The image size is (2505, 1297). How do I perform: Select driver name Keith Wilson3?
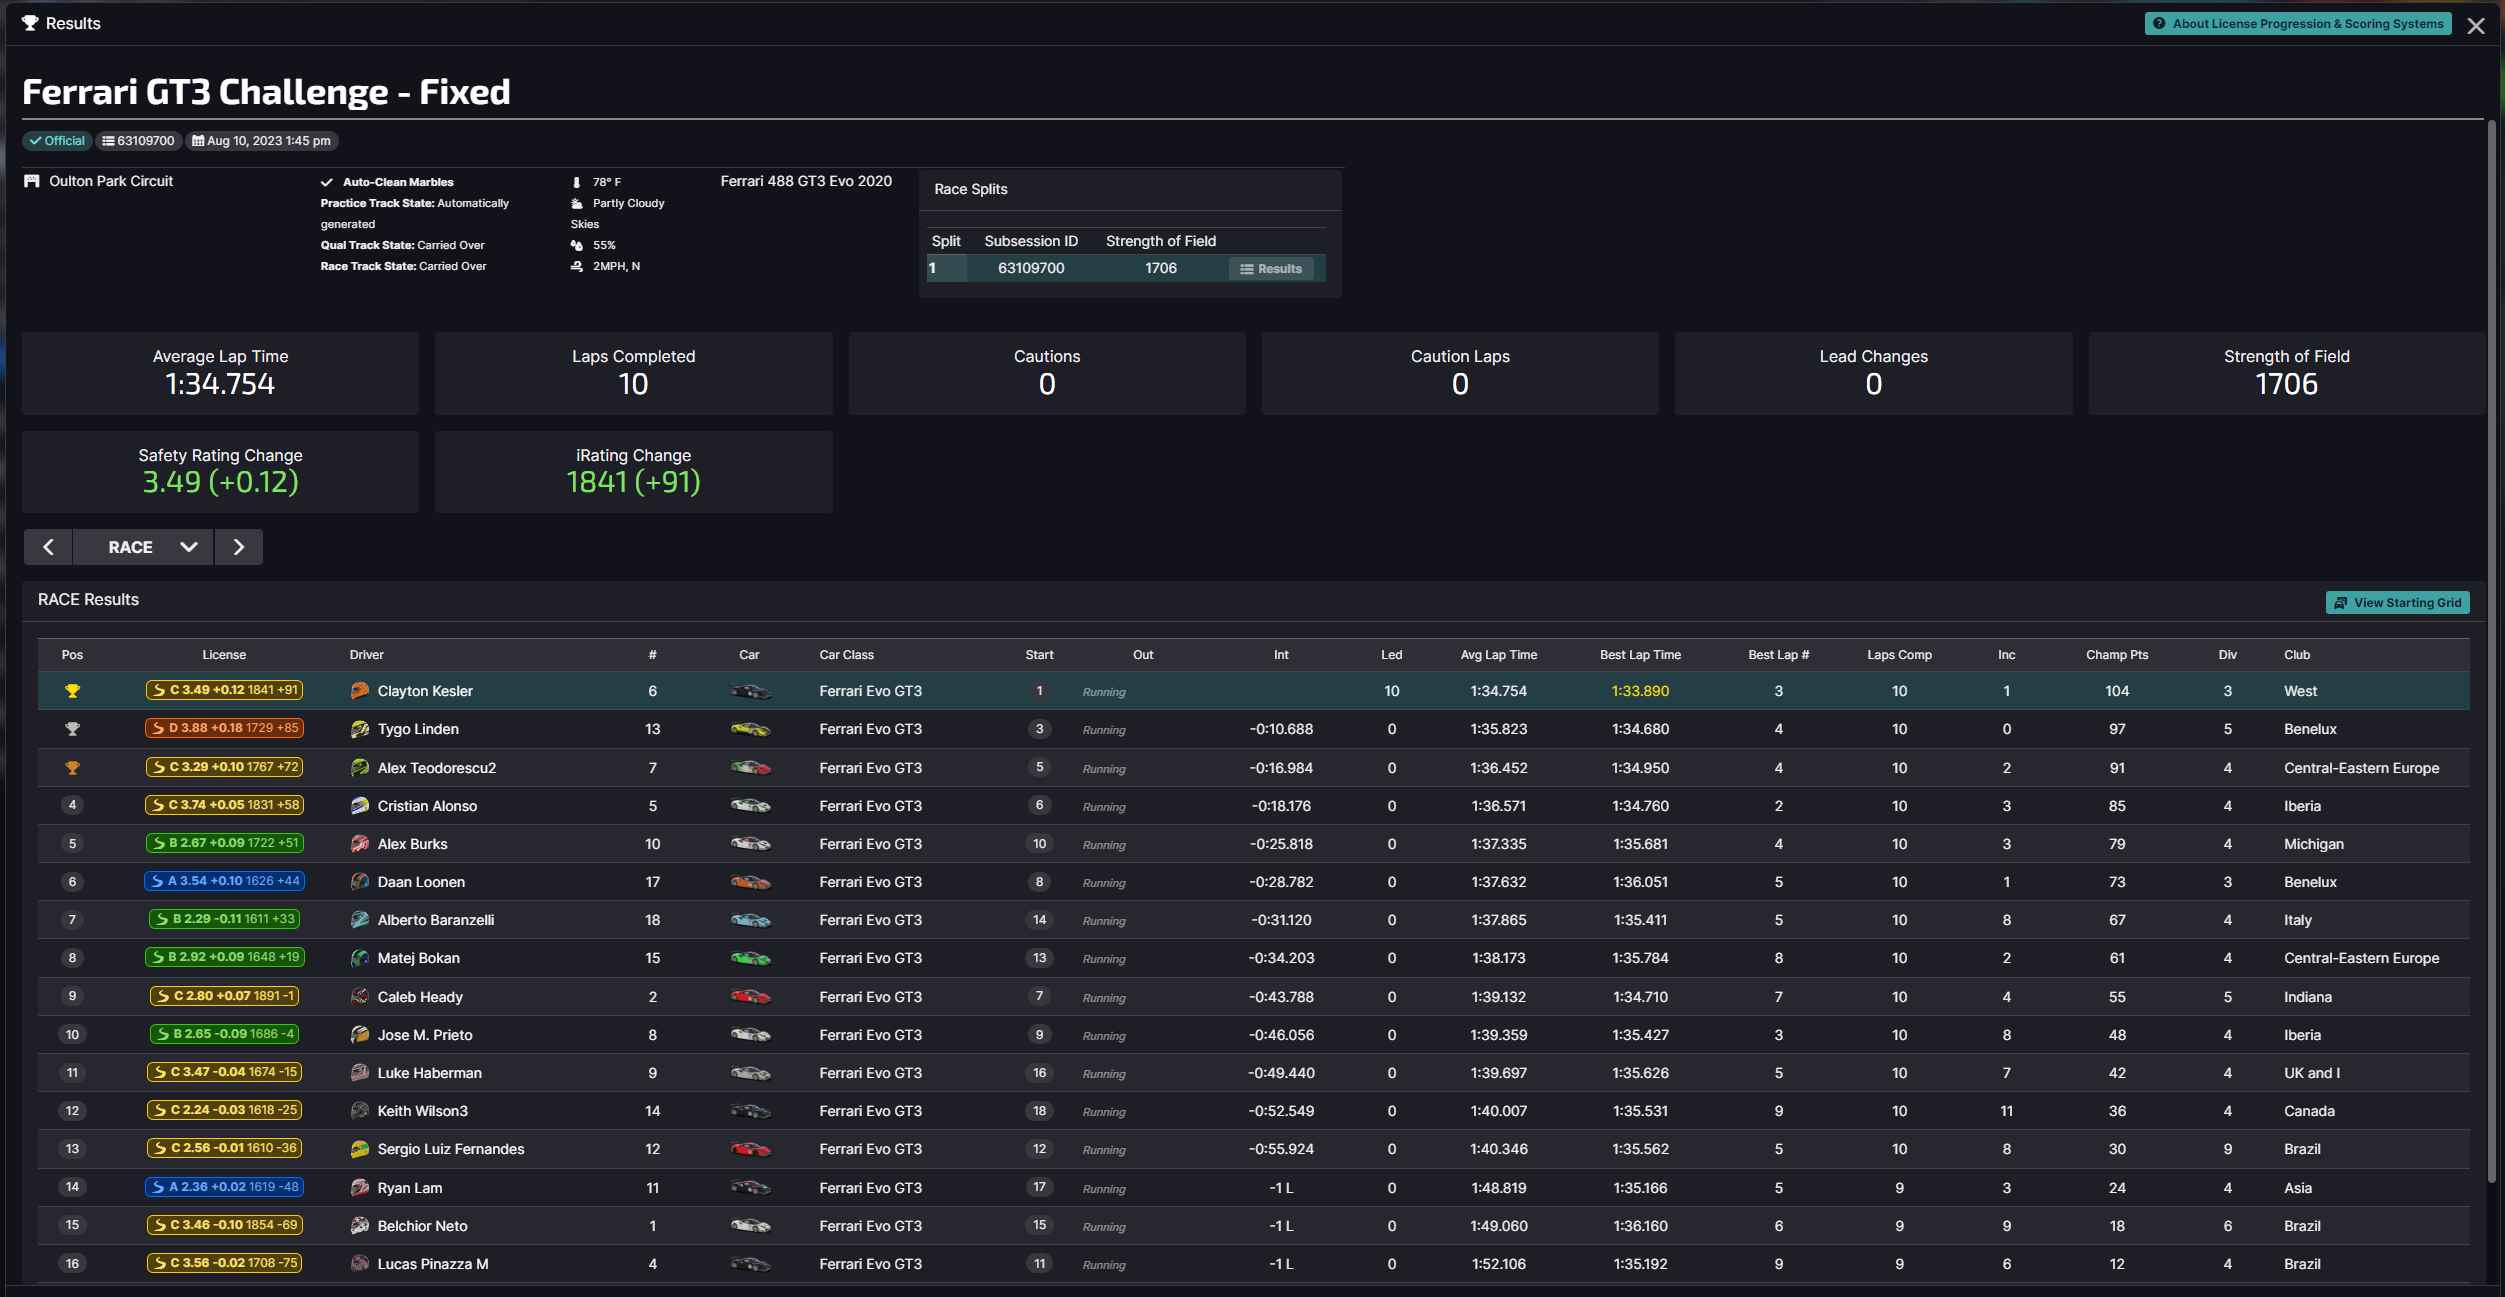(x=423, y=1111)
